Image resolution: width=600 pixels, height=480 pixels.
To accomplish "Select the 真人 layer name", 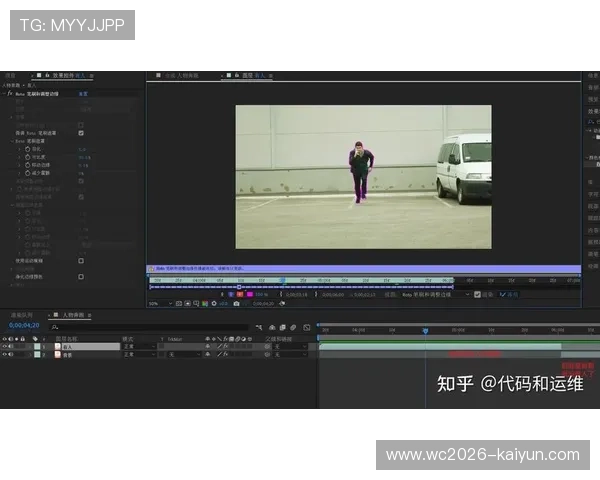I will click(x=91, y=346).
